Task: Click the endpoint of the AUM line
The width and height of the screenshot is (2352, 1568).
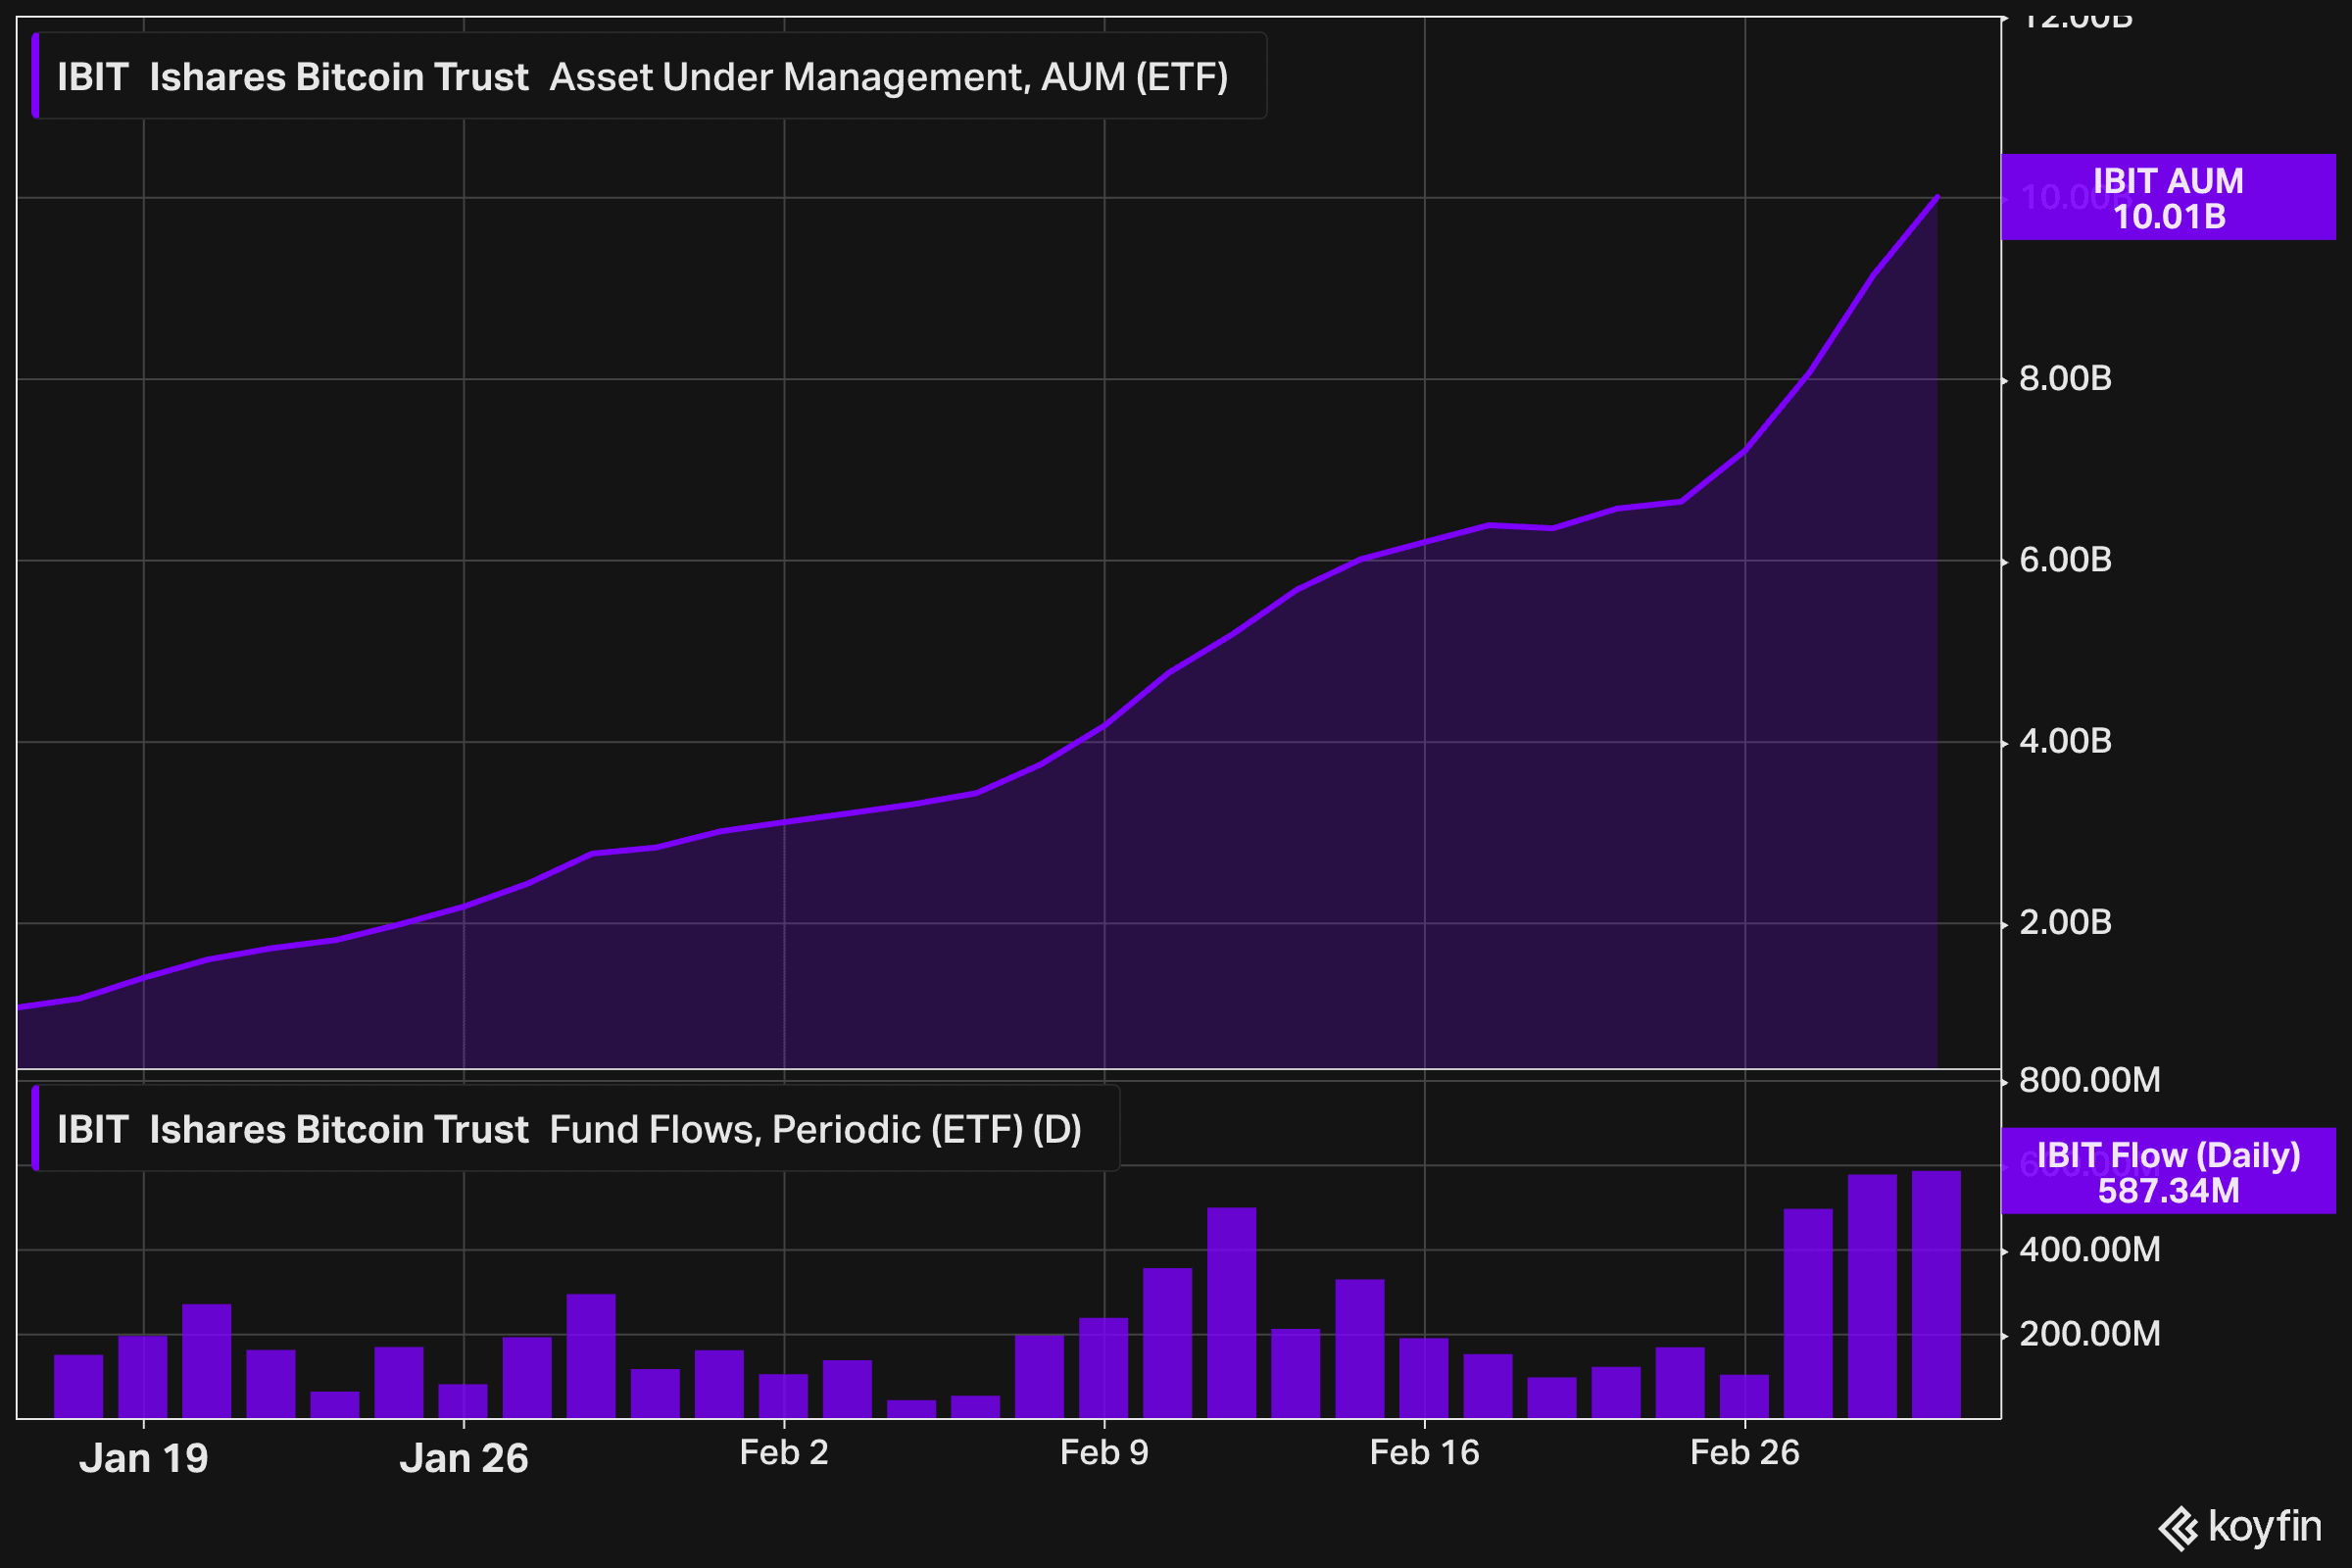Action: tap(1938, 196)
